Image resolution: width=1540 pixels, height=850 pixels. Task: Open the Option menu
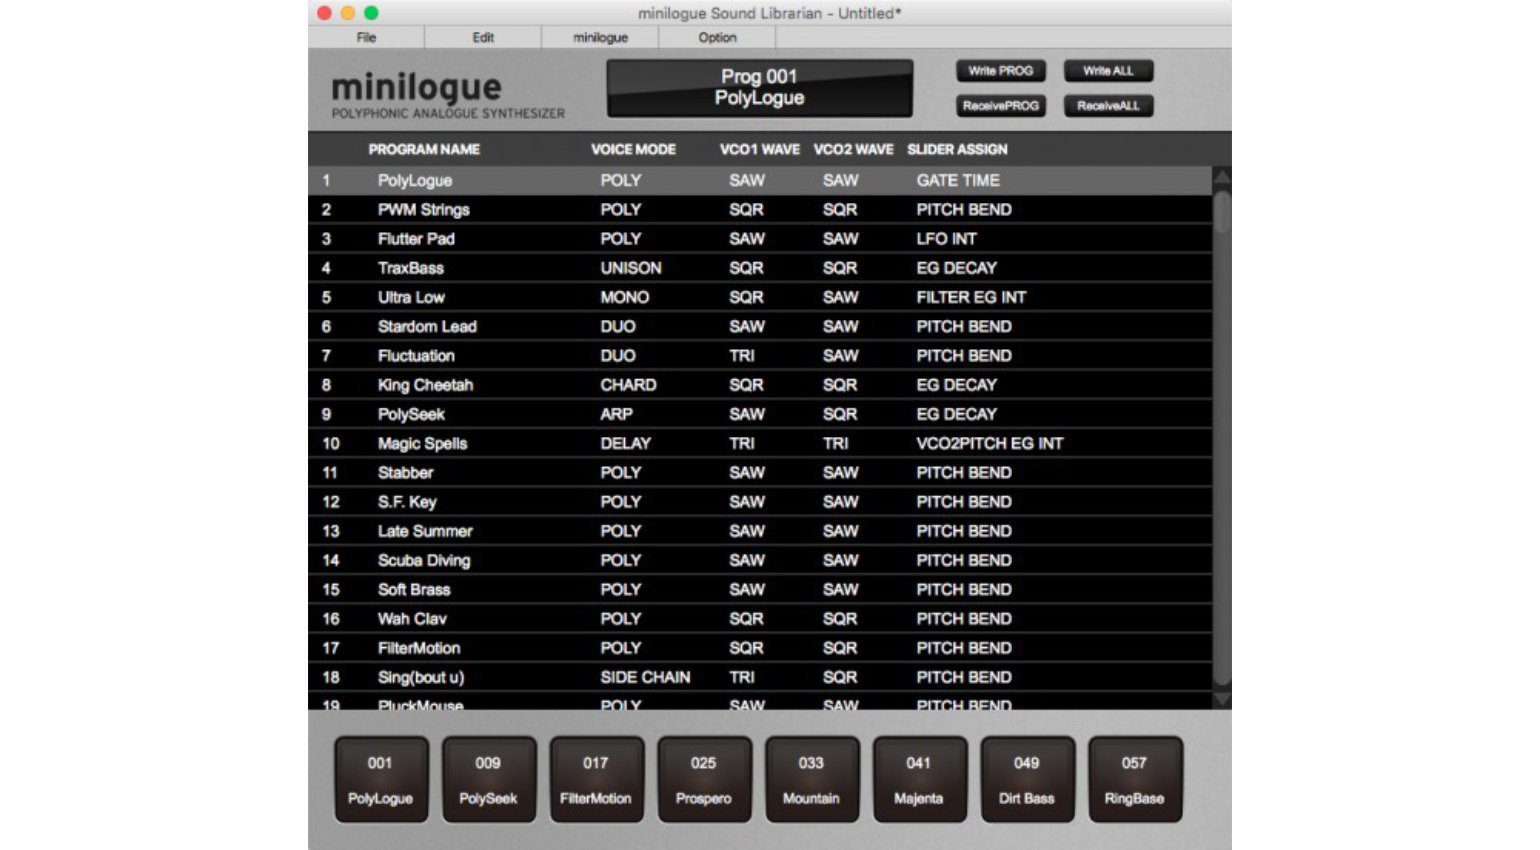point(717,37)
